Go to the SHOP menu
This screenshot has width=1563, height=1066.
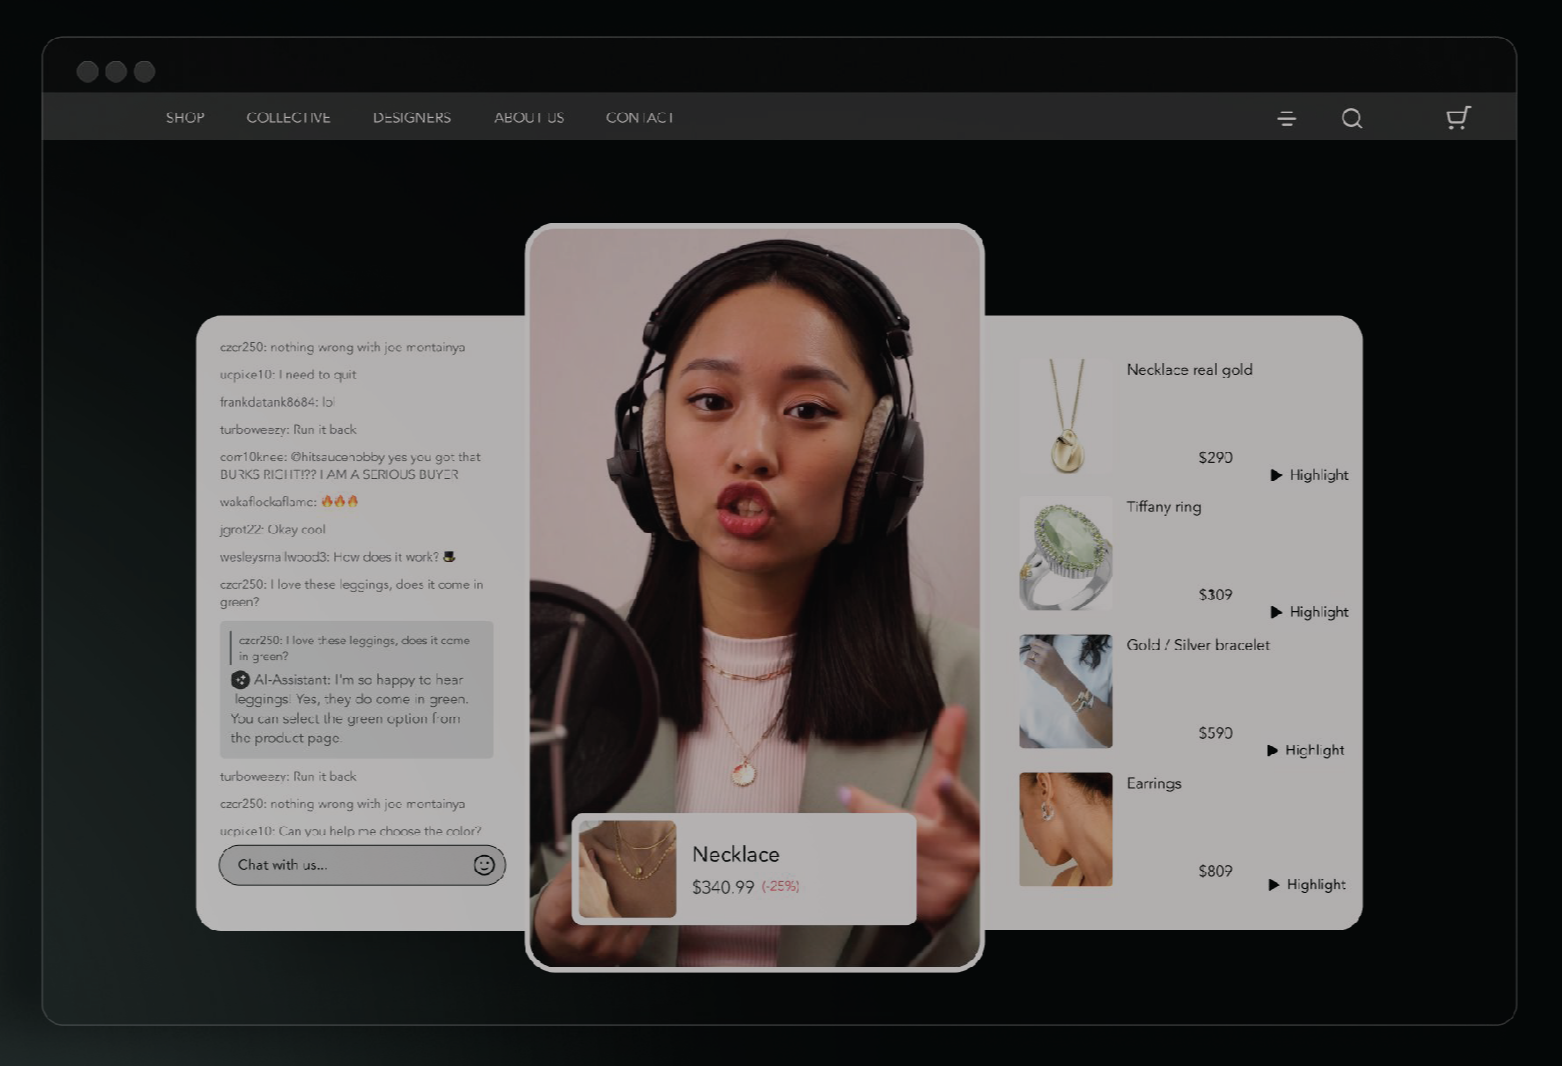click(185, 118)
